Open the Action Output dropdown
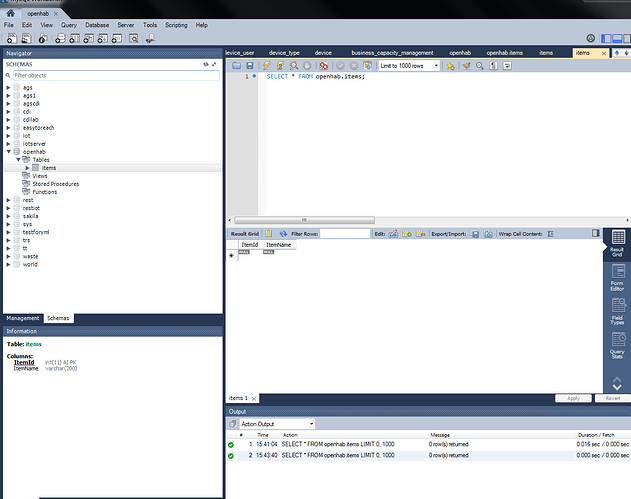 [277, 424]
